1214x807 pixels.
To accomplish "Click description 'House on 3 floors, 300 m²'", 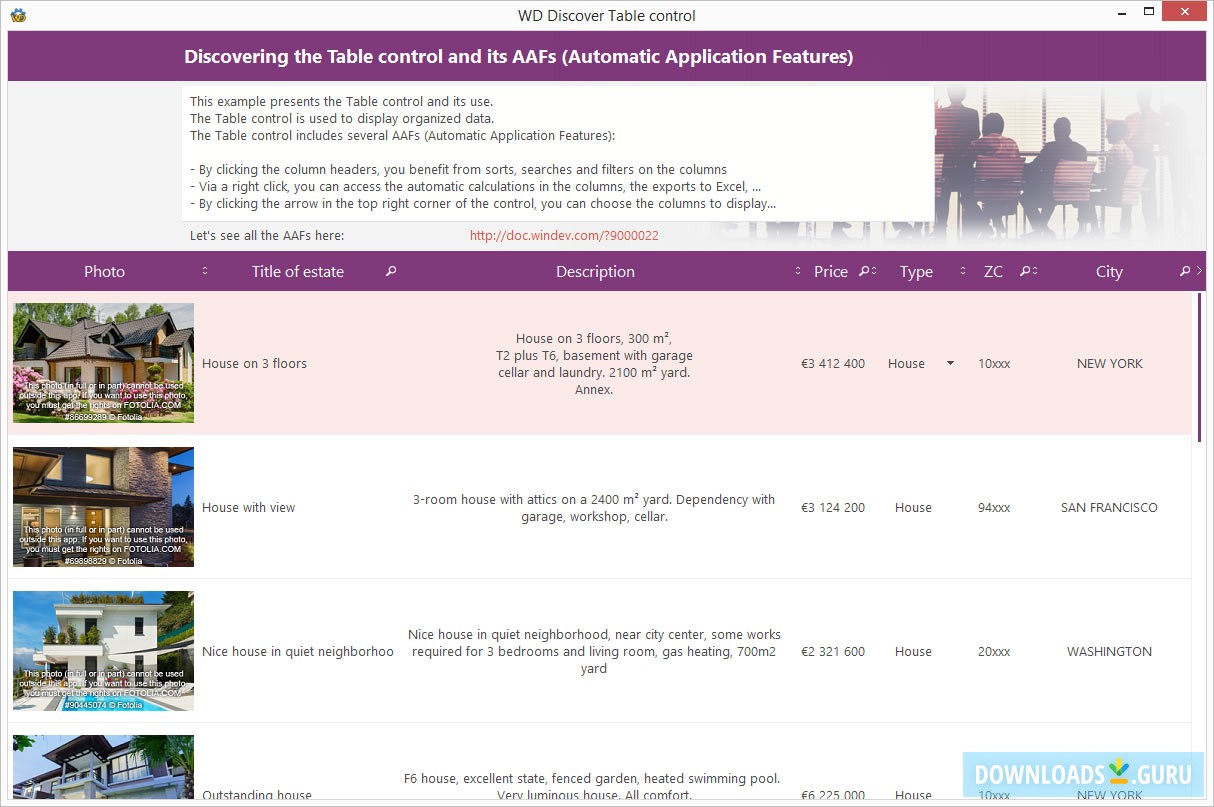I will pos(594,364).
